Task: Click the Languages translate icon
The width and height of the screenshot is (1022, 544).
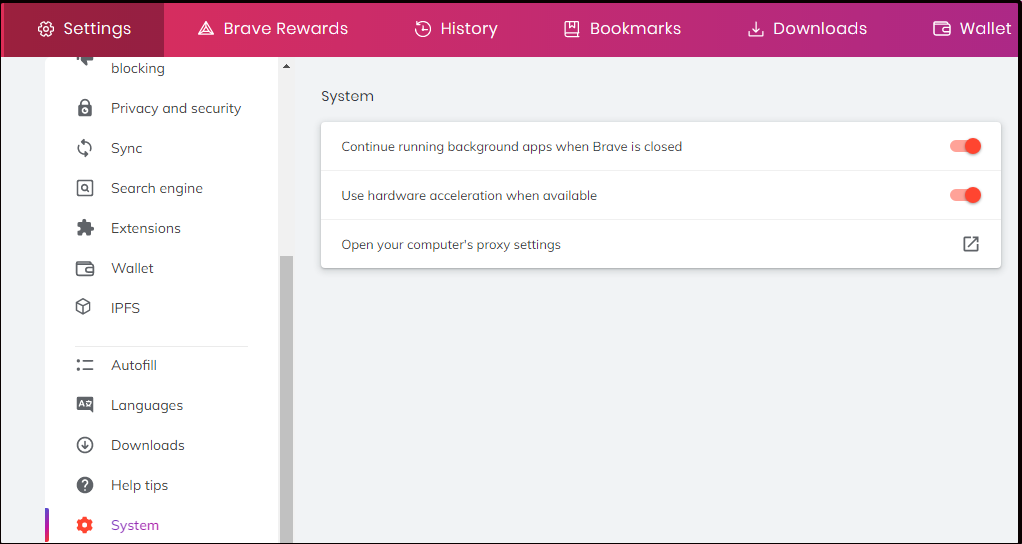Action: (x=85, y=405)
